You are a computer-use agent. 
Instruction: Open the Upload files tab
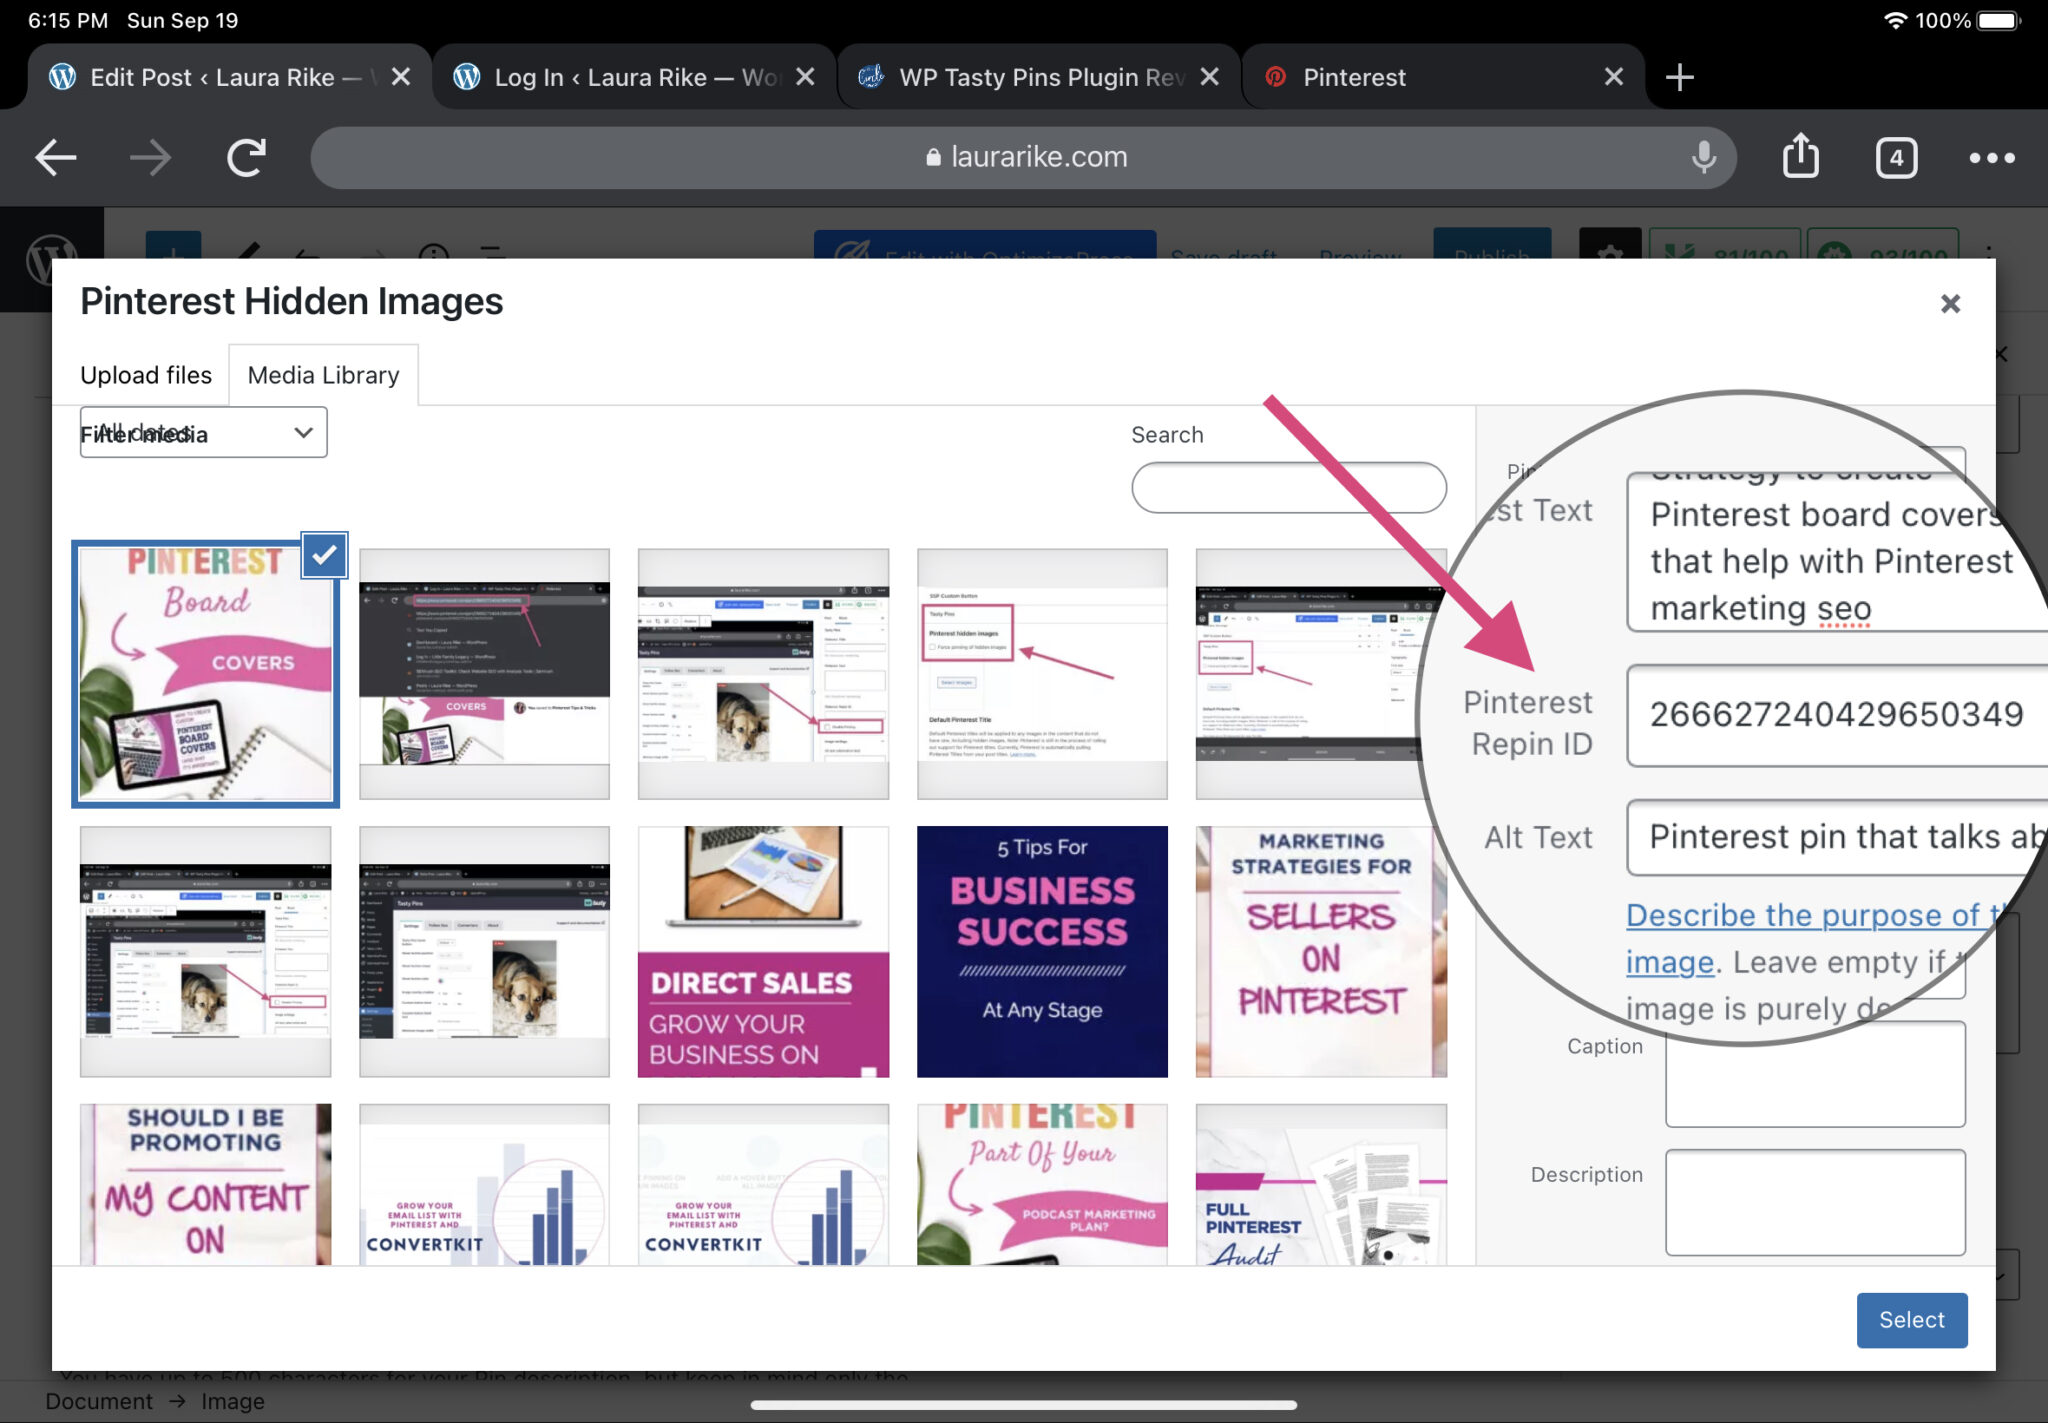[146, 375]
